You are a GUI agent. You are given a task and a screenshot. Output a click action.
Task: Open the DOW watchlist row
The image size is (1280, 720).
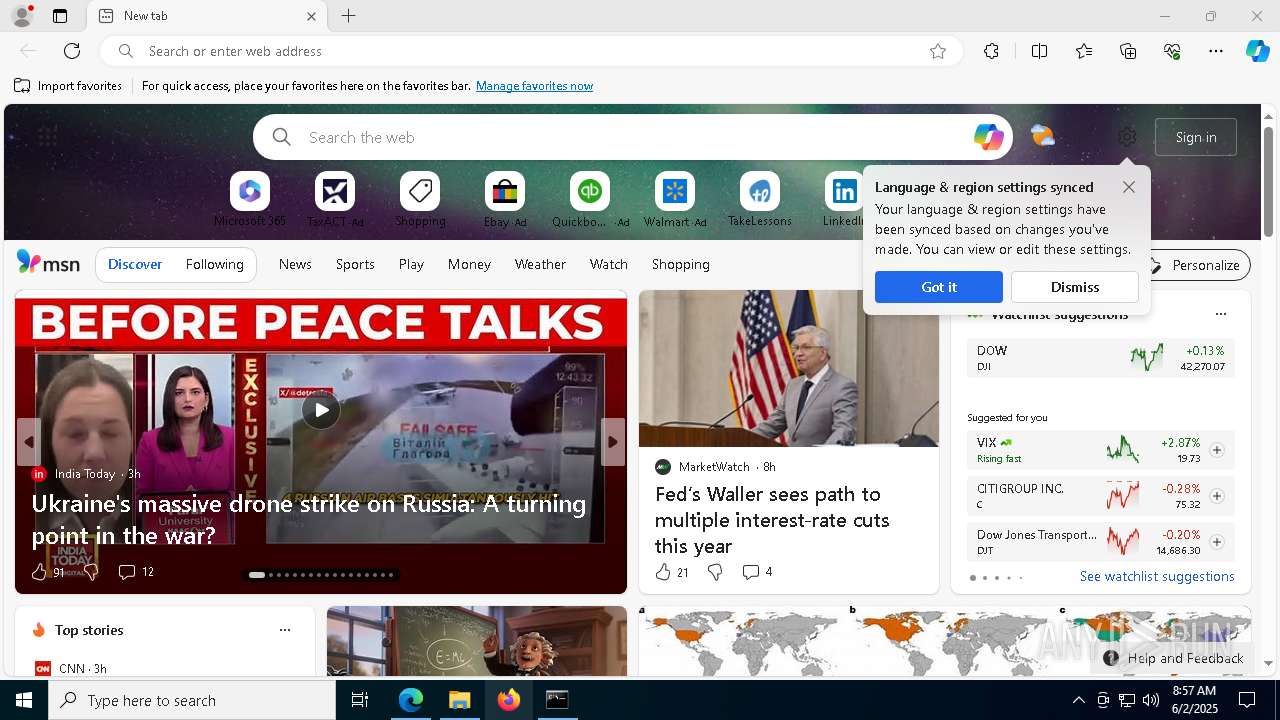click(x=1100, y=358)
